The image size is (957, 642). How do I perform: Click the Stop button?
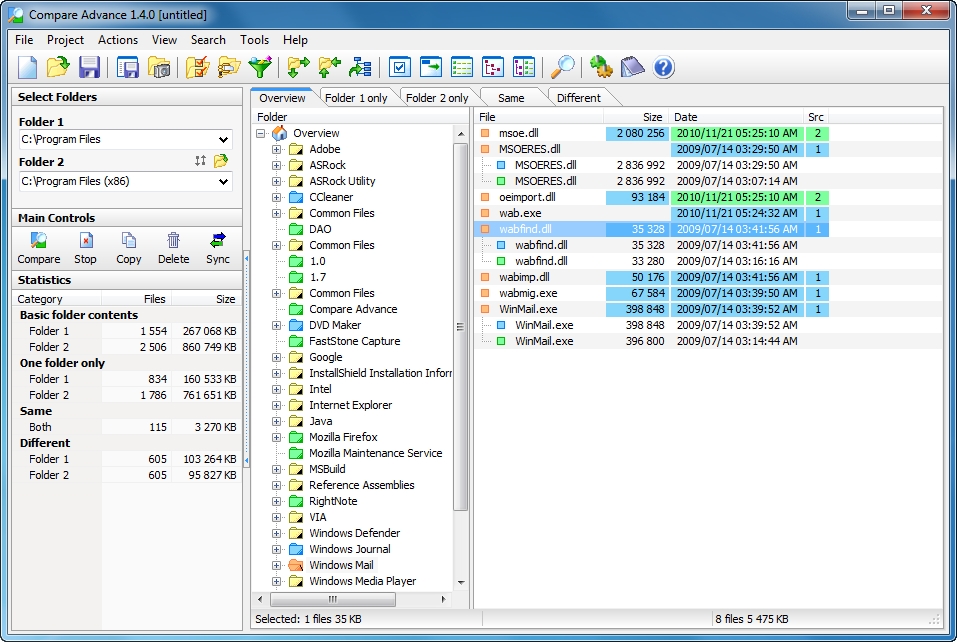coord(85,248)
